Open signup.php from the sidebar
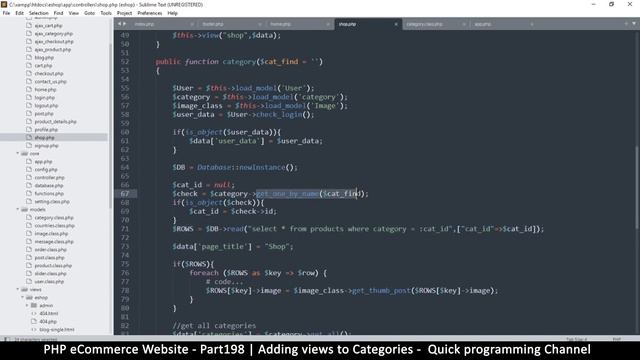 coord(47,146)
